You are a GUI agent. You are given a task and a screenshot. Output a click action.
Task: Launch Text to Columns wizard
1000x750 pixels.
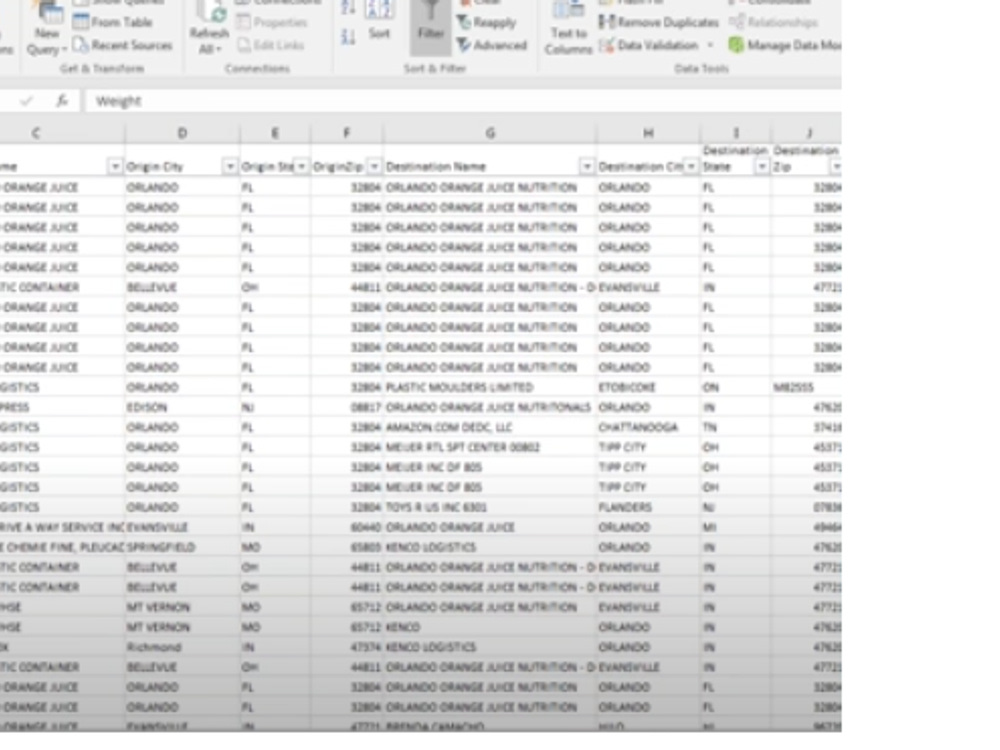[x=568, y=29]
